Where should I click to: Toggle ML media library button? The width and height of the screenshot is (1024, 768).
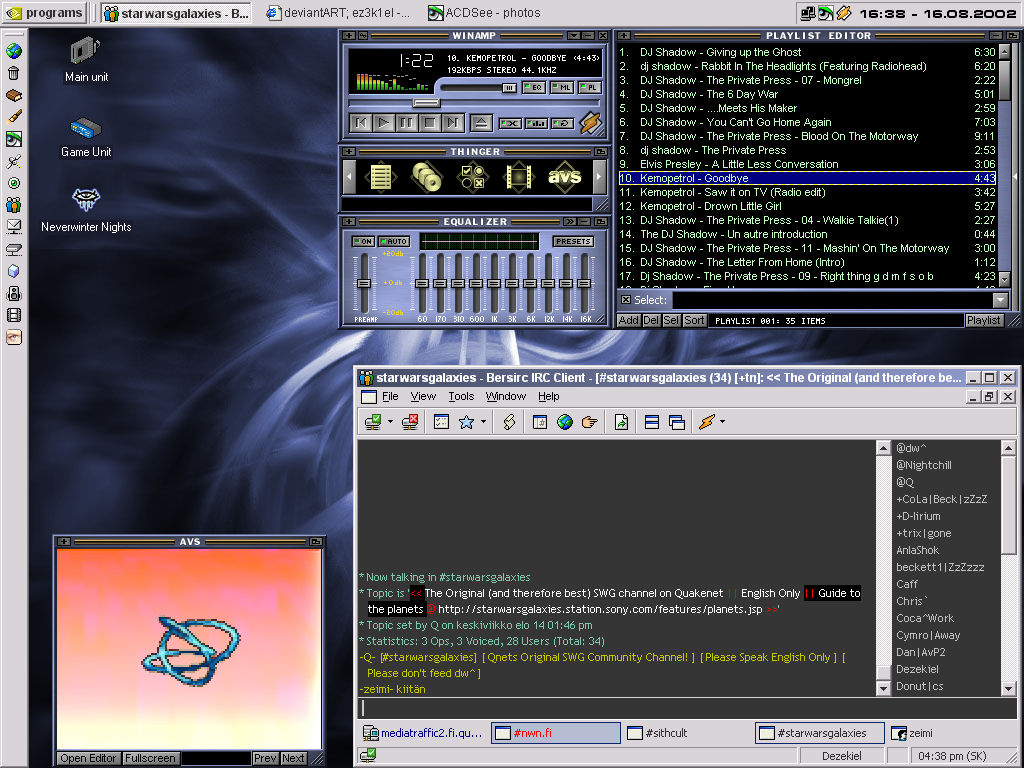click(x=562, y=88)
